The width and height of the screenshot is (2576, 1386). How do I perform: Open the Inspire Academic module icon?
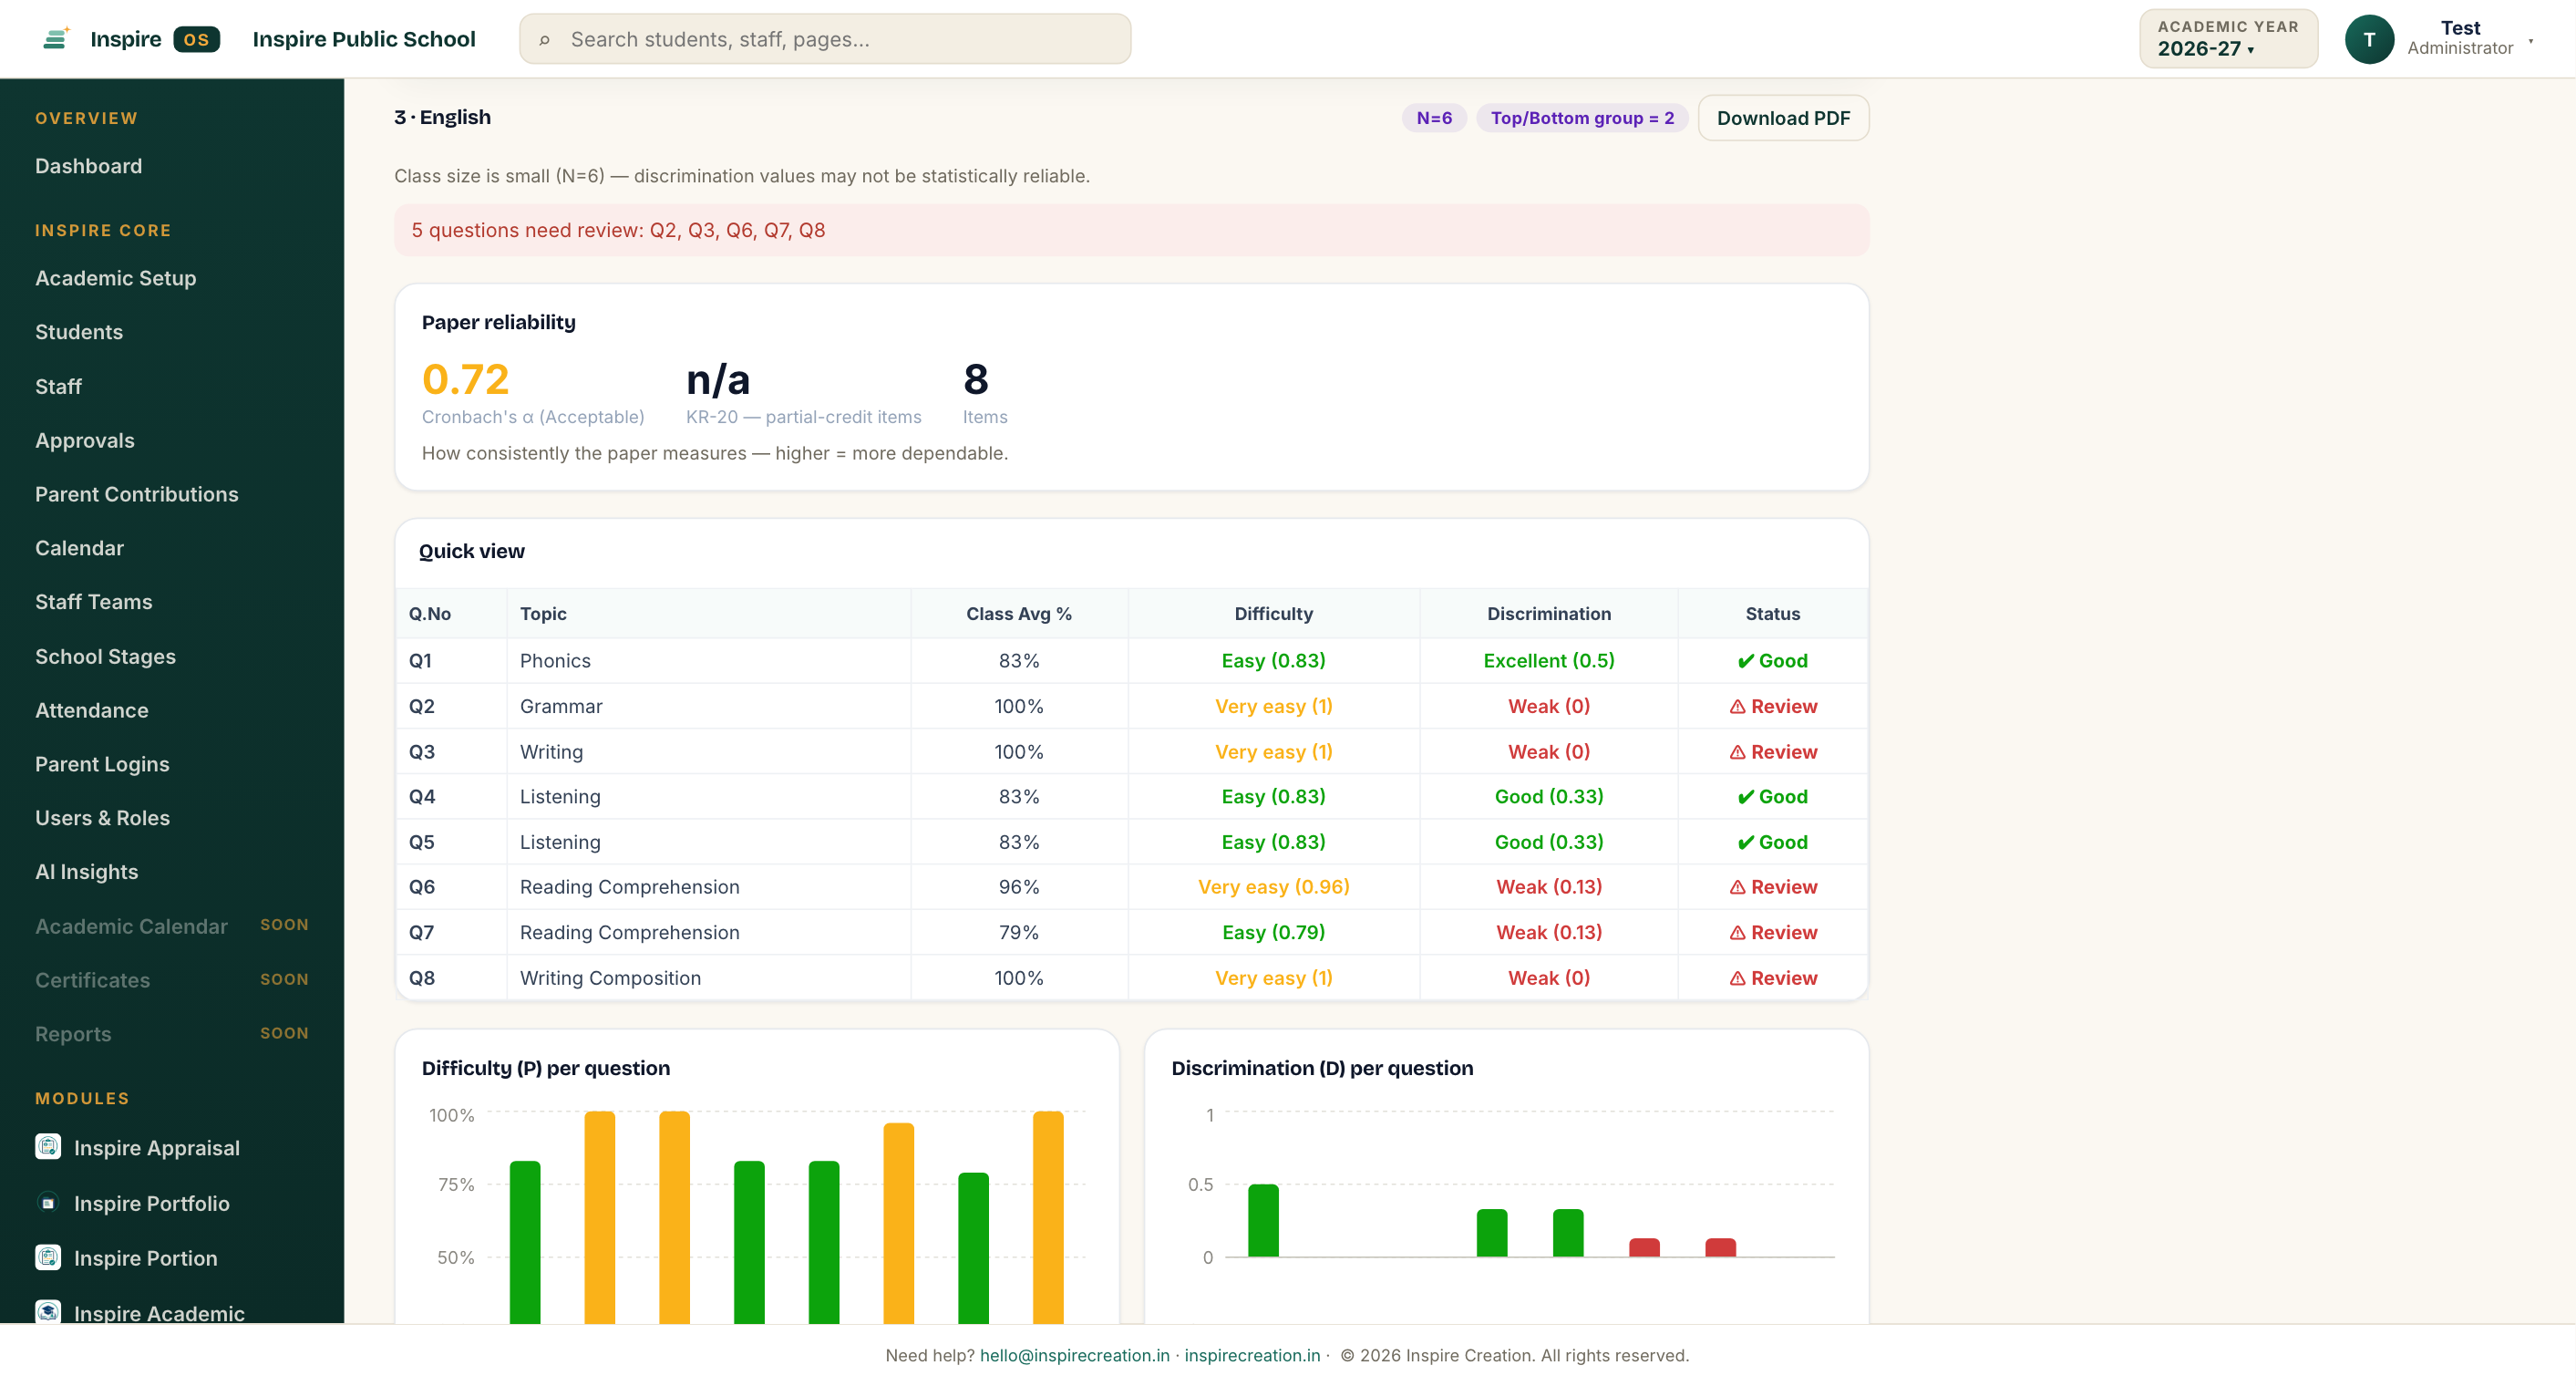pyautogui.click(x=48, y=1312)
